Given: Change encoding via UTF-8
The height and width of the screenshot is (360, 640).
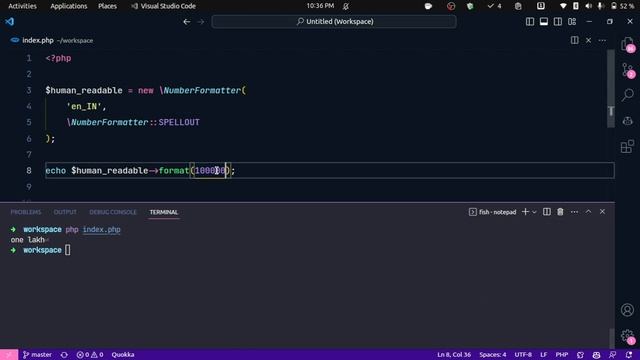Looking at the screenshot, I should click(x=523, y=355).
